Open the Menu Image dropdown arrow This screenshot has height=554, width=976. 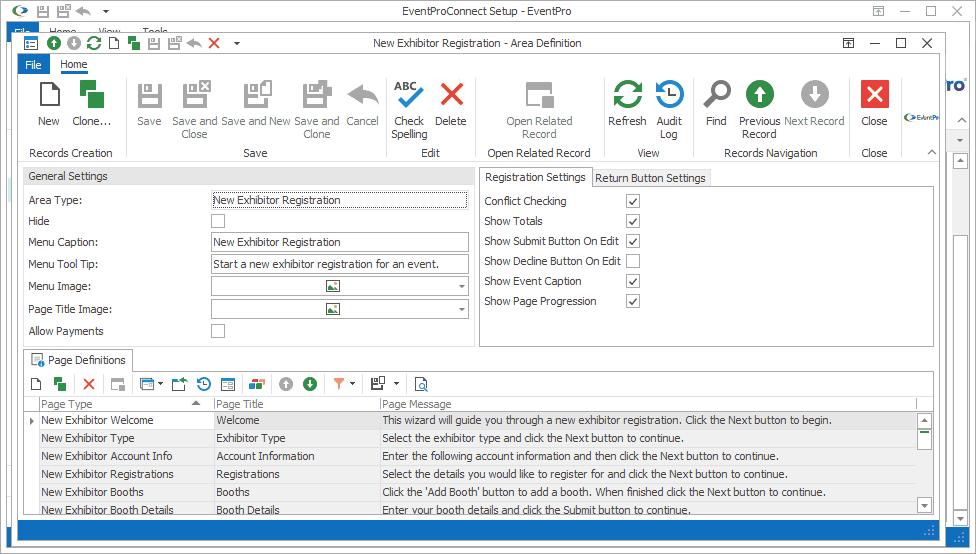462,286
